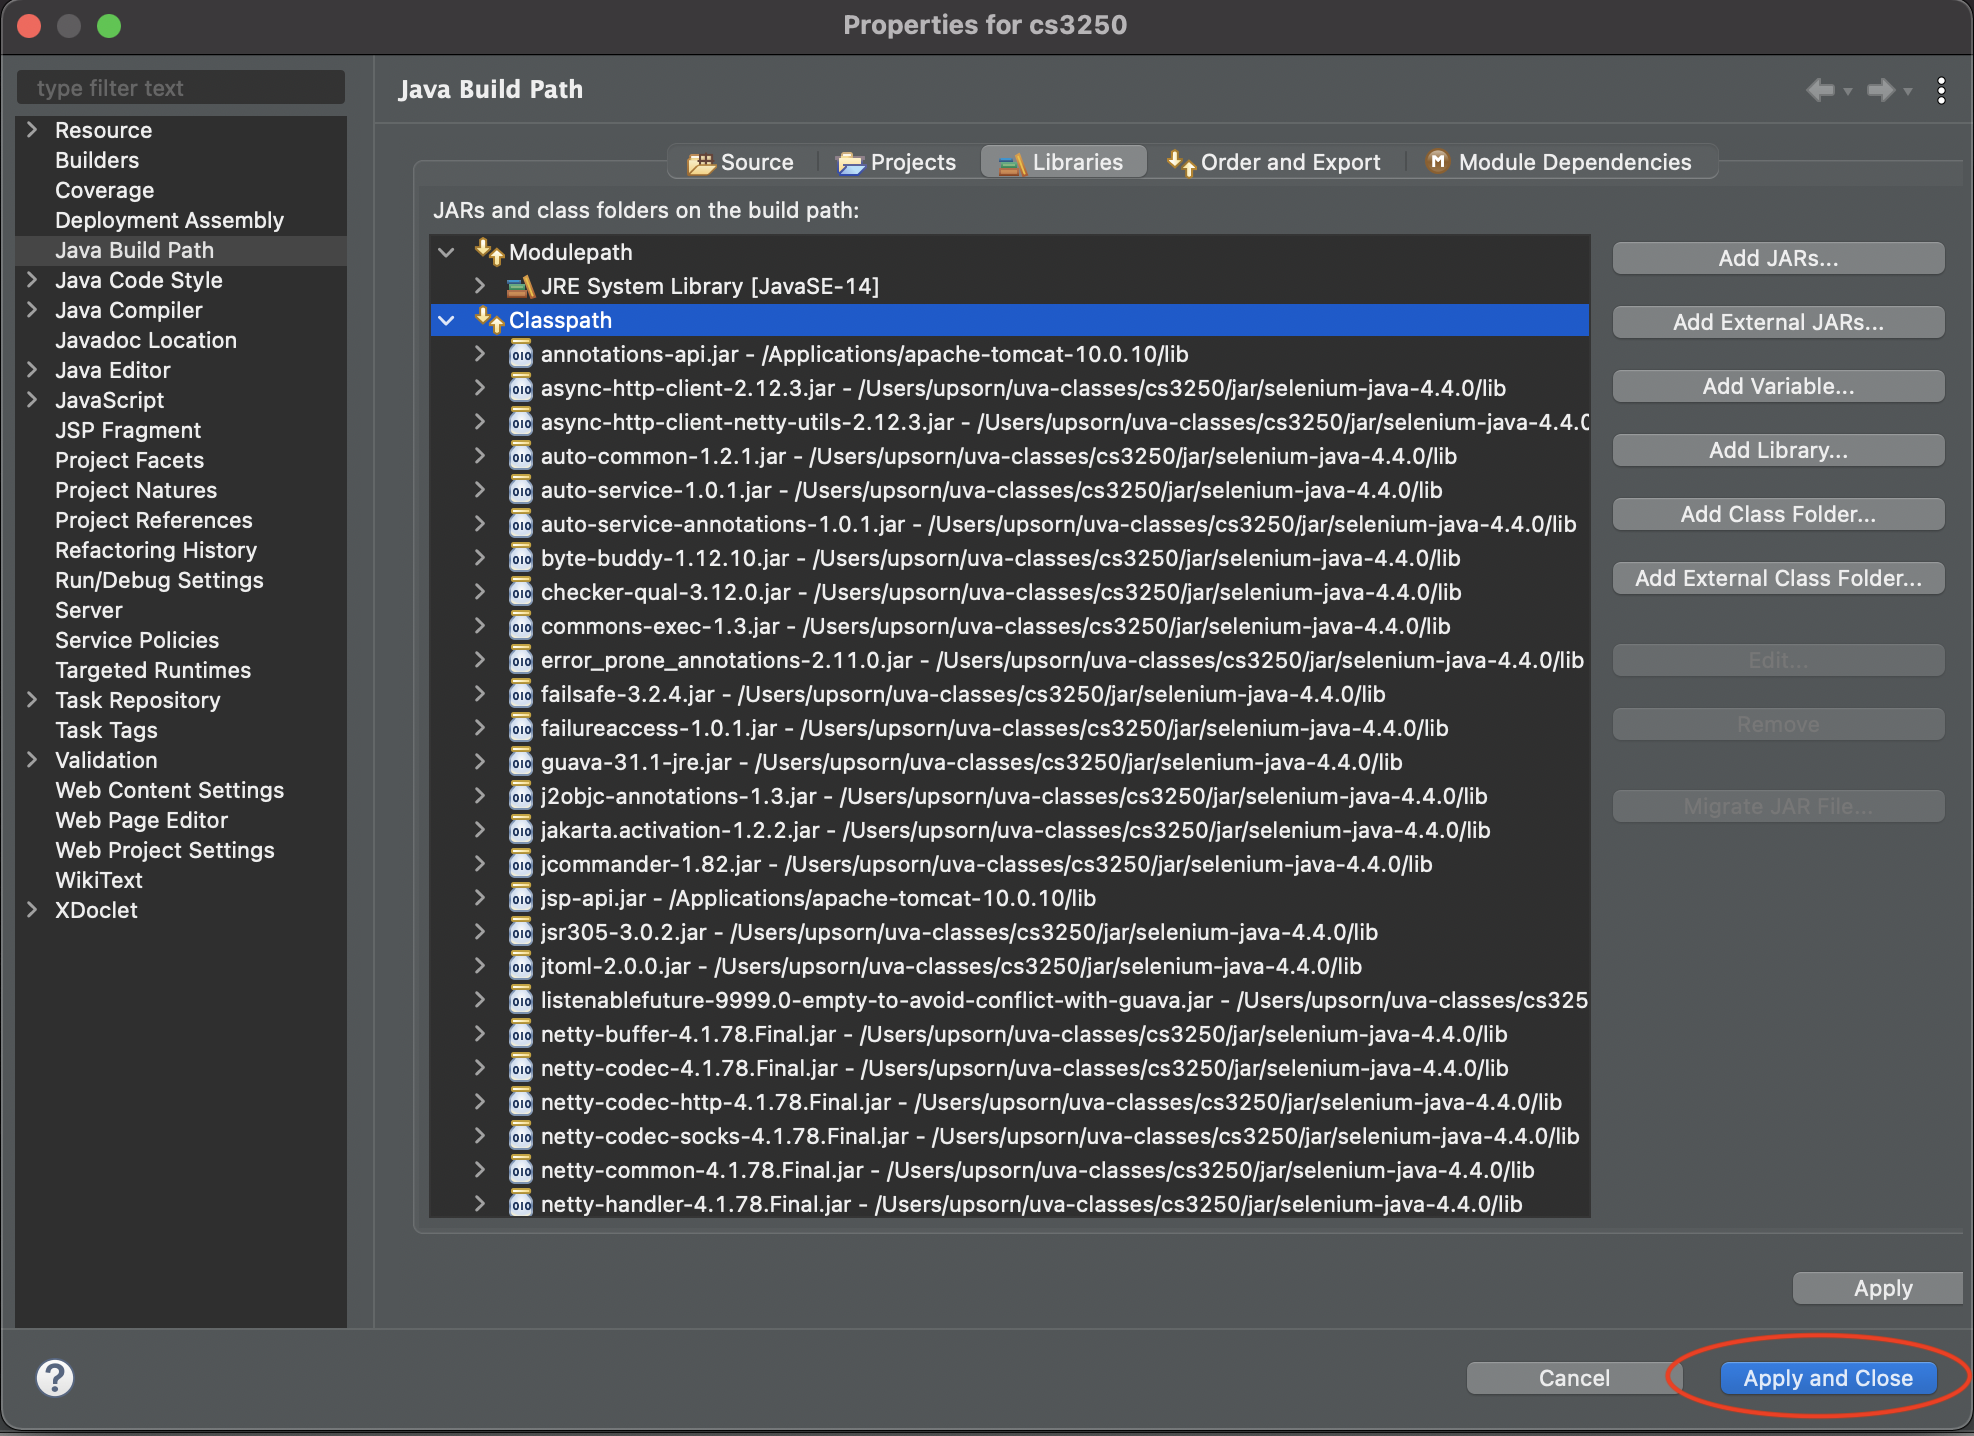Screen dimensions: 1974x1436
Task: Click the byte-buddy-1.12.10.jar icon
Action: 520,558
